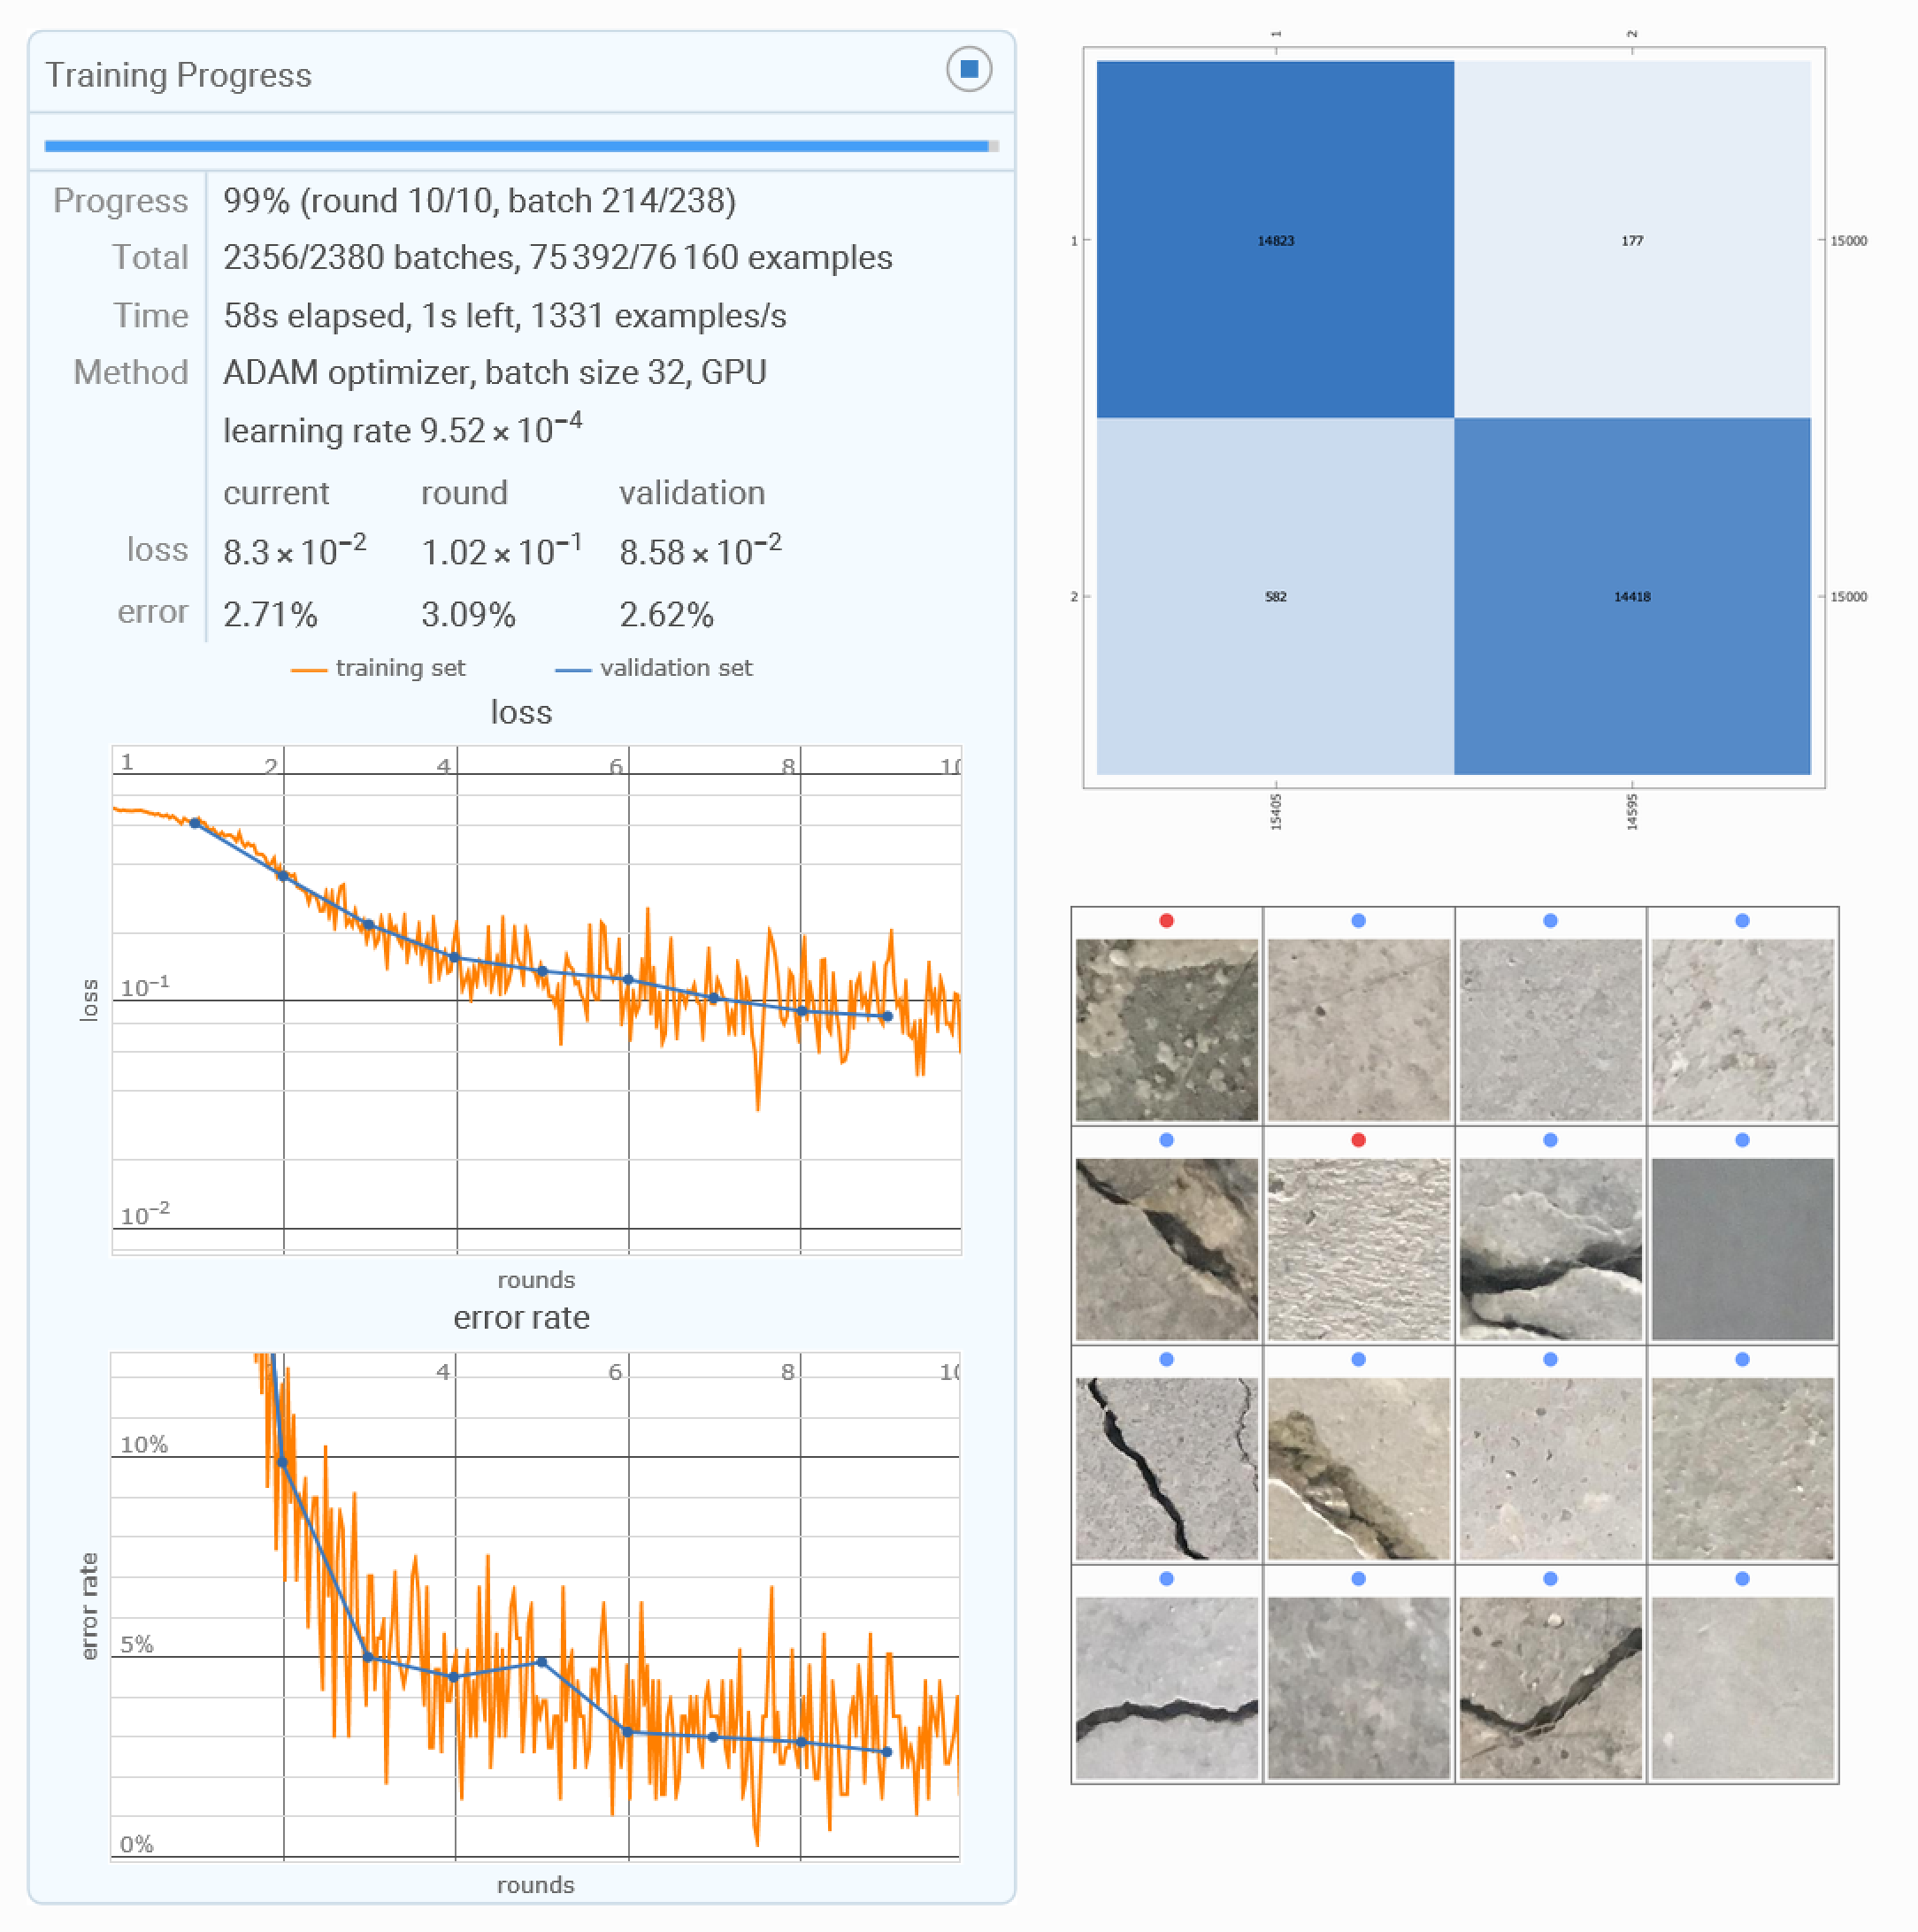Click the 582 confusion matrix cell

1275,596
